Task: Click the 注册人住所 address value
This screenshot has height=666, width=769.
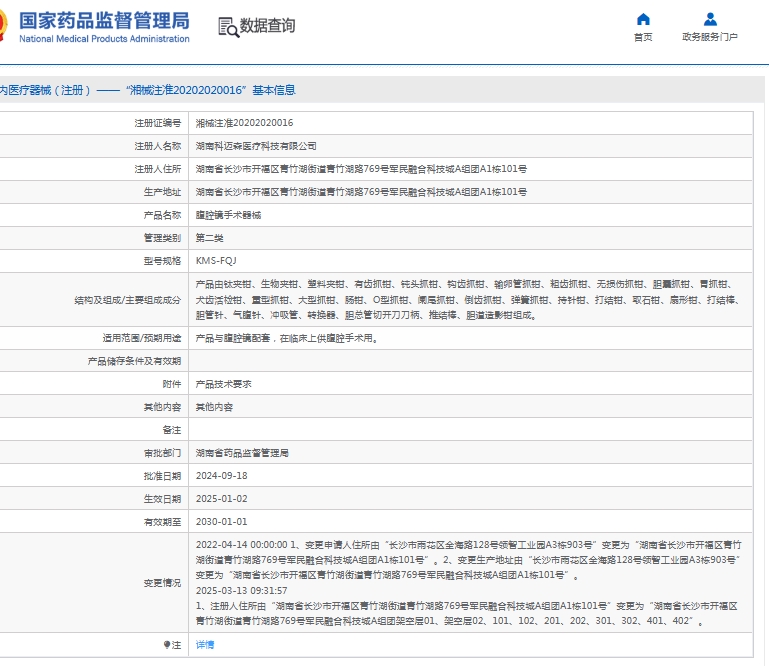Action: pyautogui.click(x=361, y=169)
